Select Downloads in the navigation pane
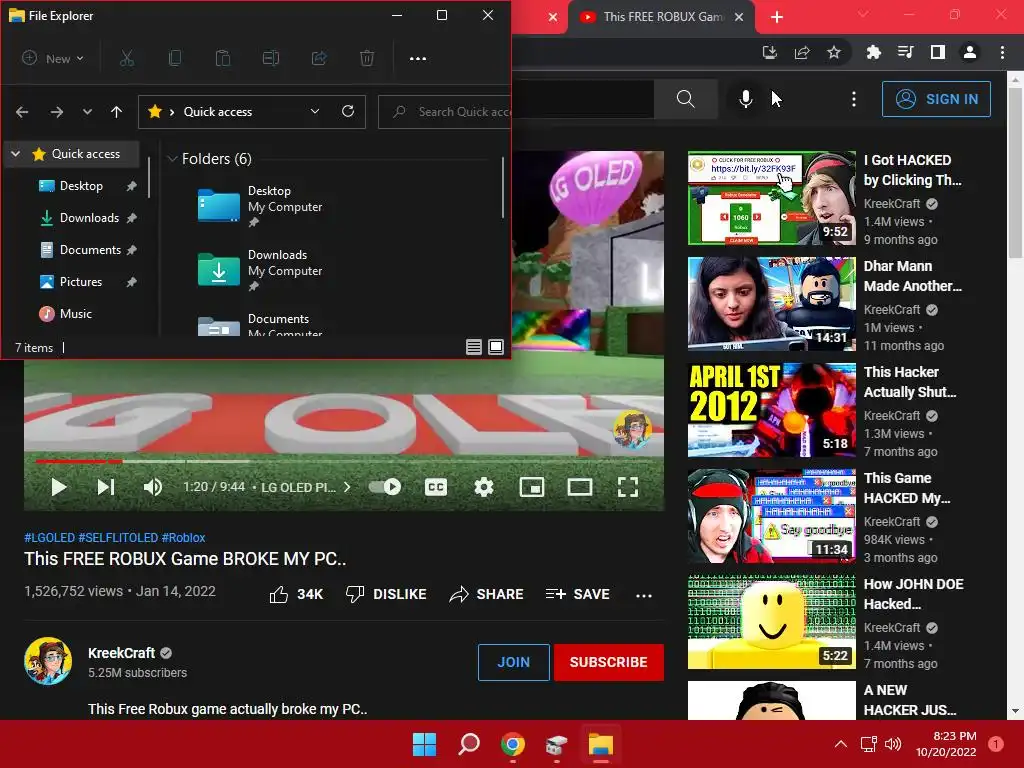1024x768 pixels. point(88,218)
